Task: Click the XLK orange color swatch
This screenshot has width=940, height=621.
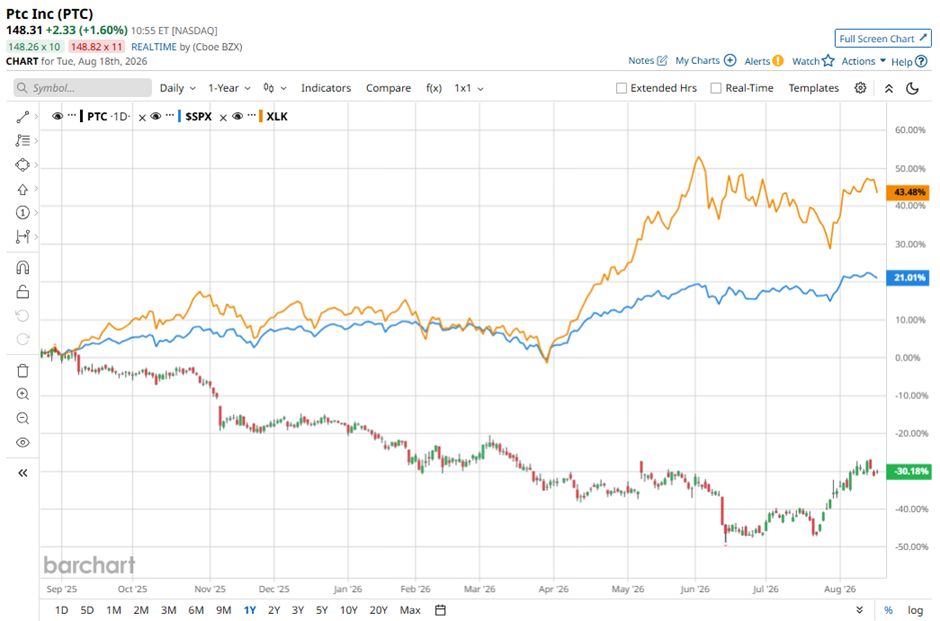Action: tap(261, 116)
